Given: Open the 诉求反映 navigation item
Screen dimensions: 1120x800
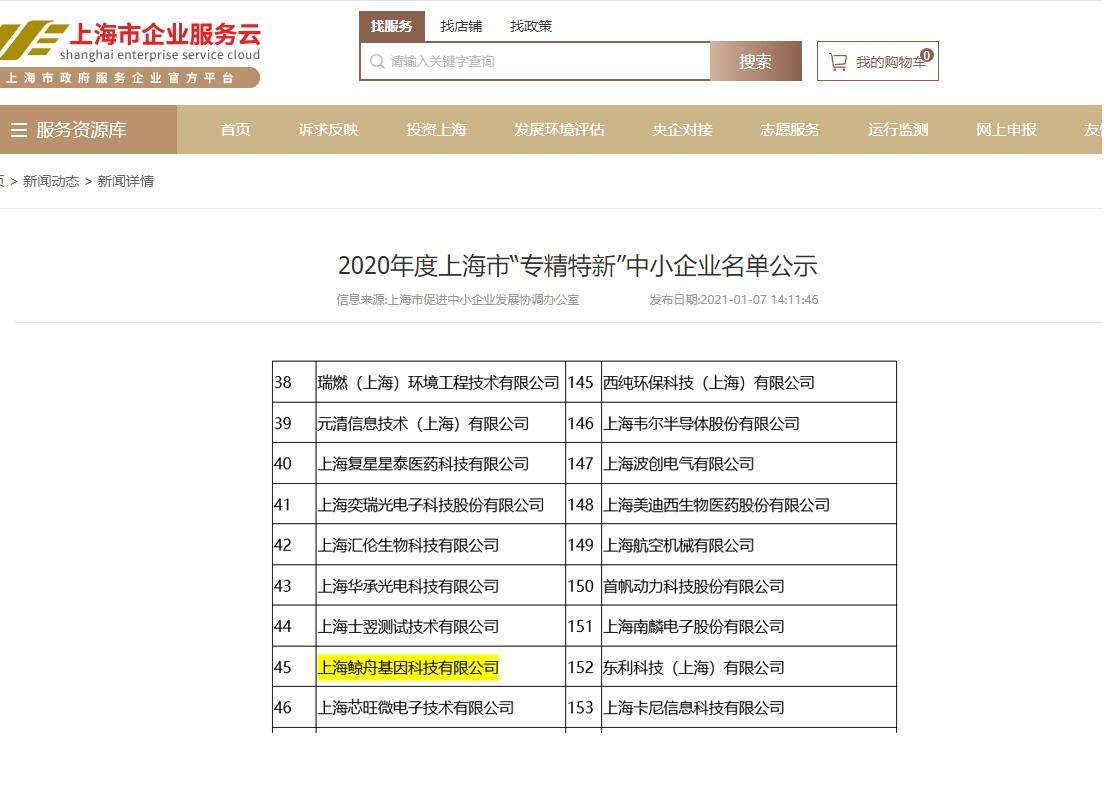Looking at the screenshot, I should (327, 129).
